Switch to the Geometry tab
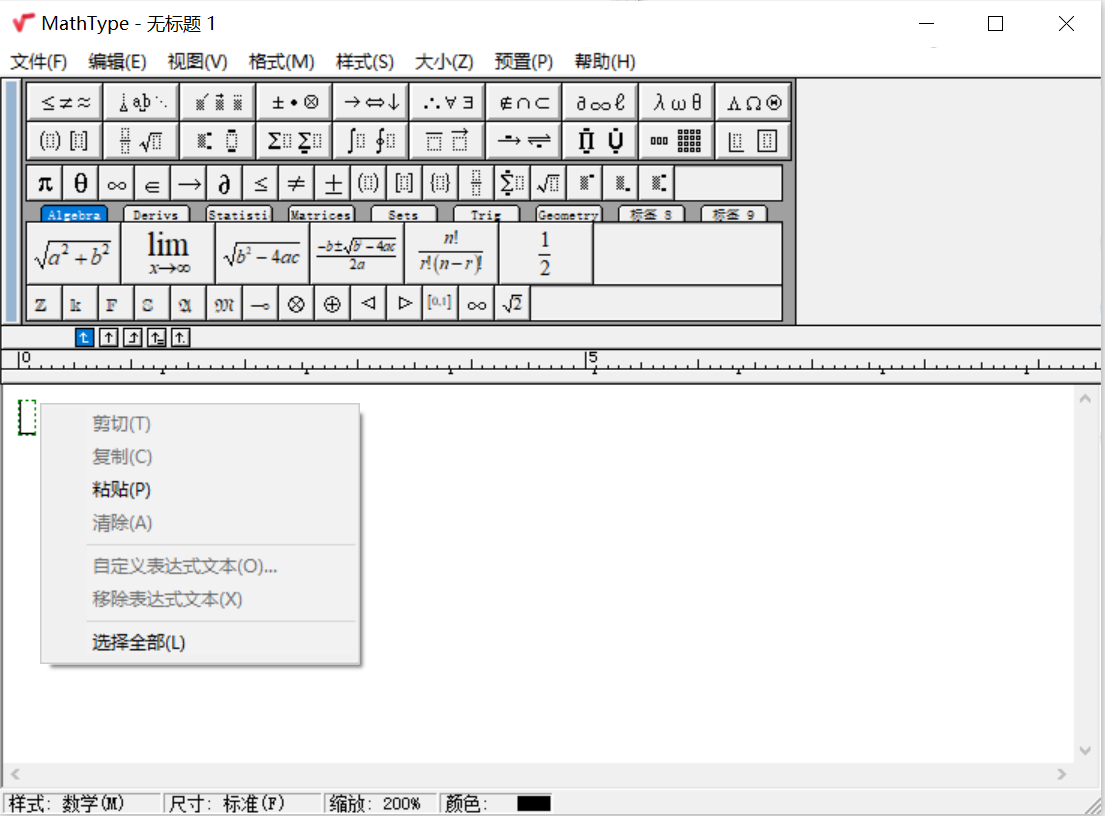1105x816 pixels. tap(568, 214)
